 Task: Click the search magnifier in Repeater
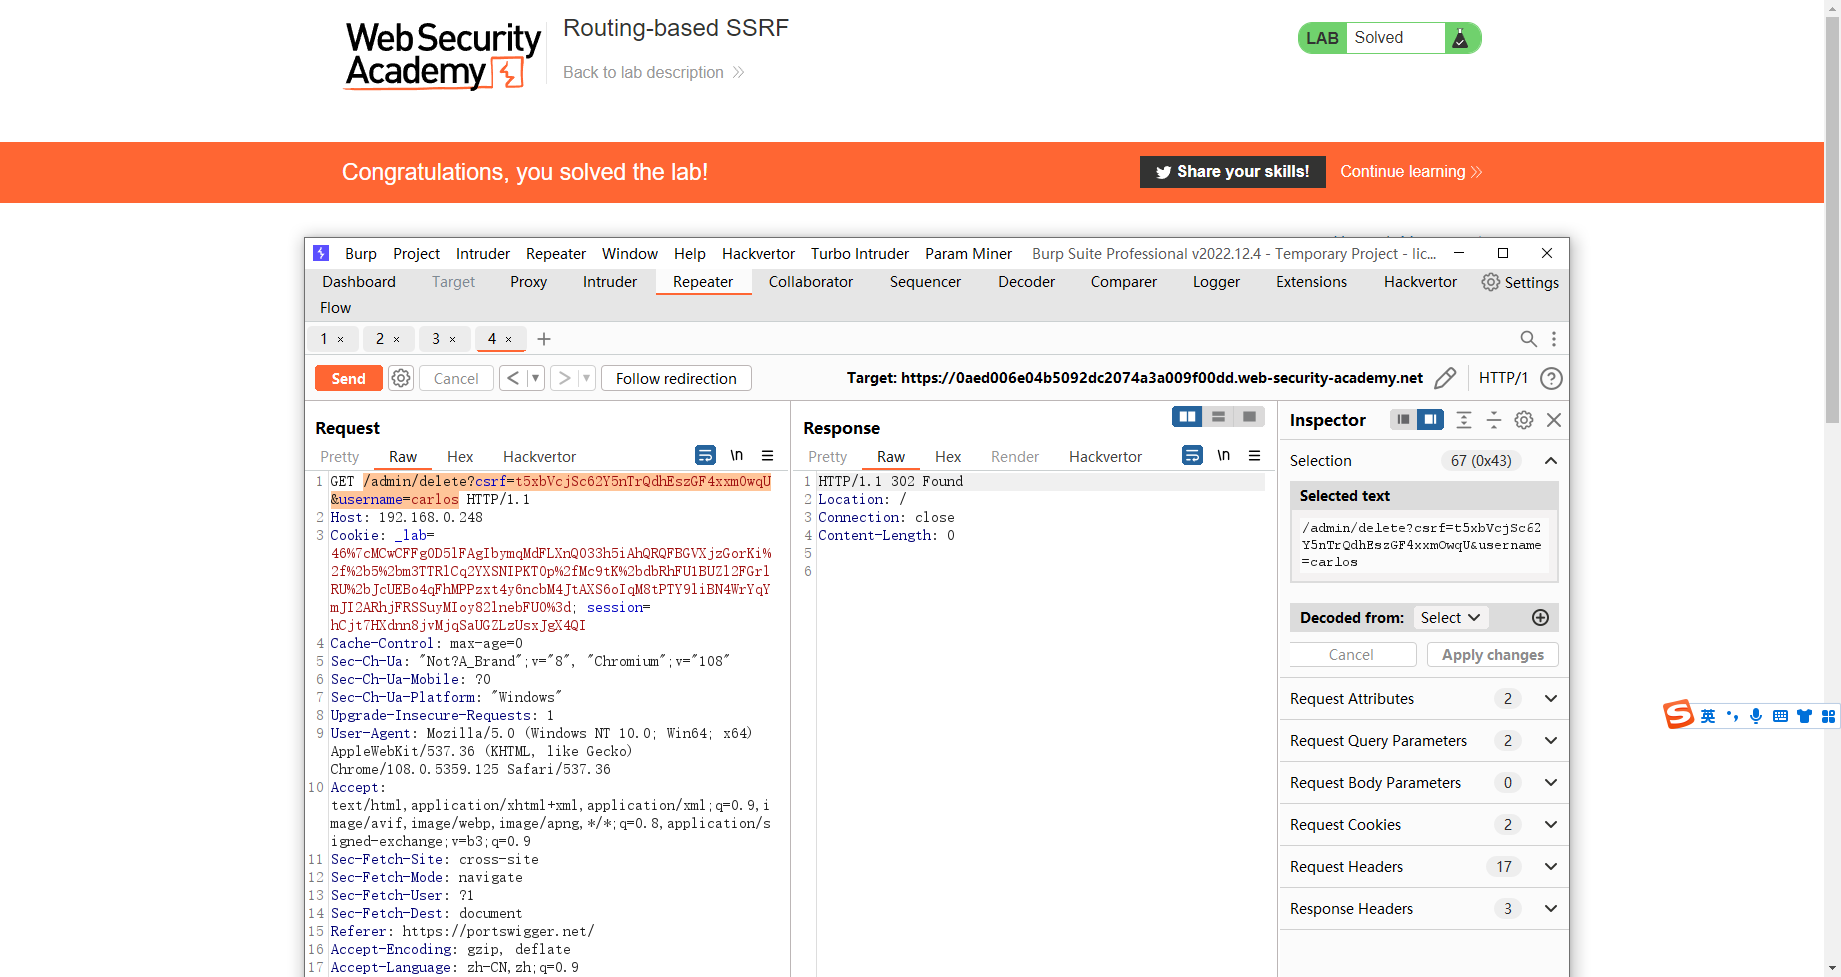pyautogui.click(x=1529, y=339)
